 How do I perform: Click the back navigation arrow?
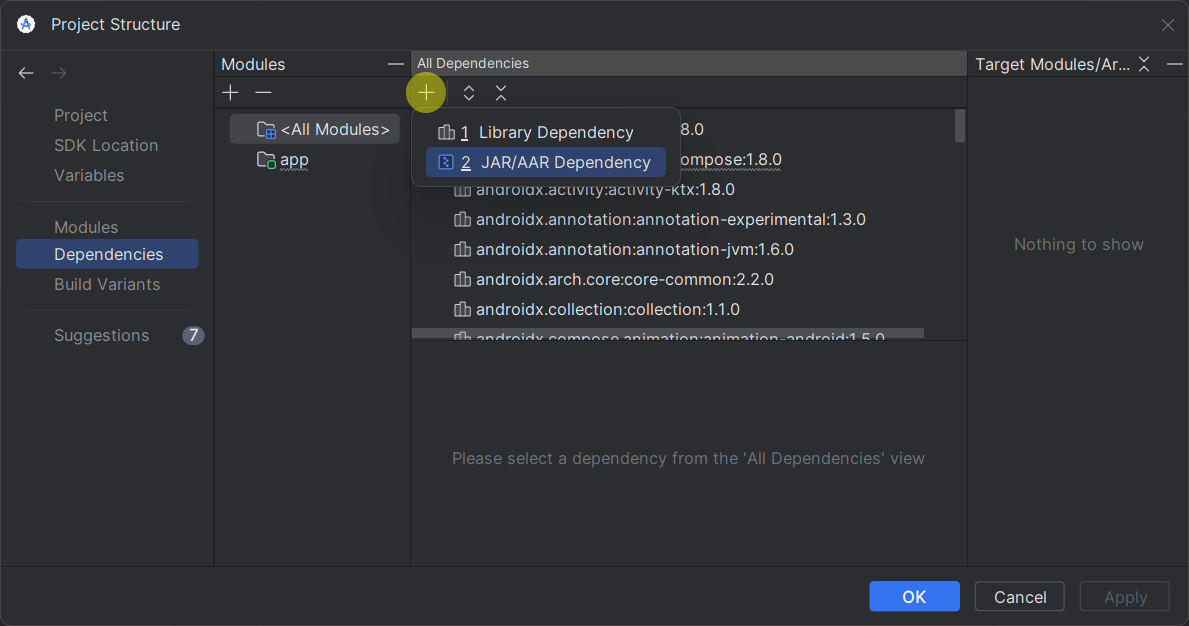click(x=26, y=72)
